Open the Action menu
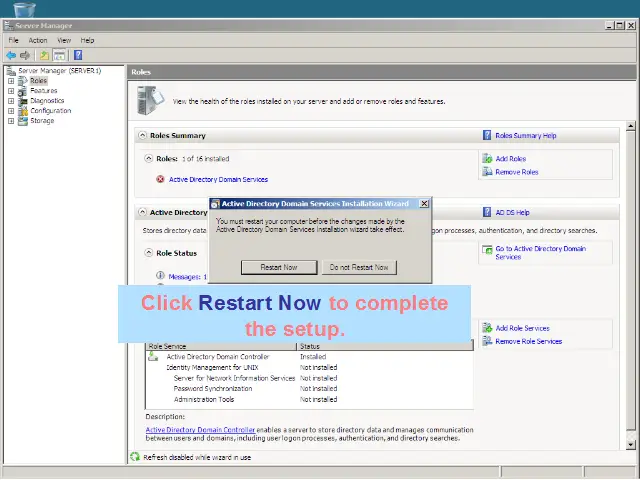 pyautogui.click(x=38, y=40)
